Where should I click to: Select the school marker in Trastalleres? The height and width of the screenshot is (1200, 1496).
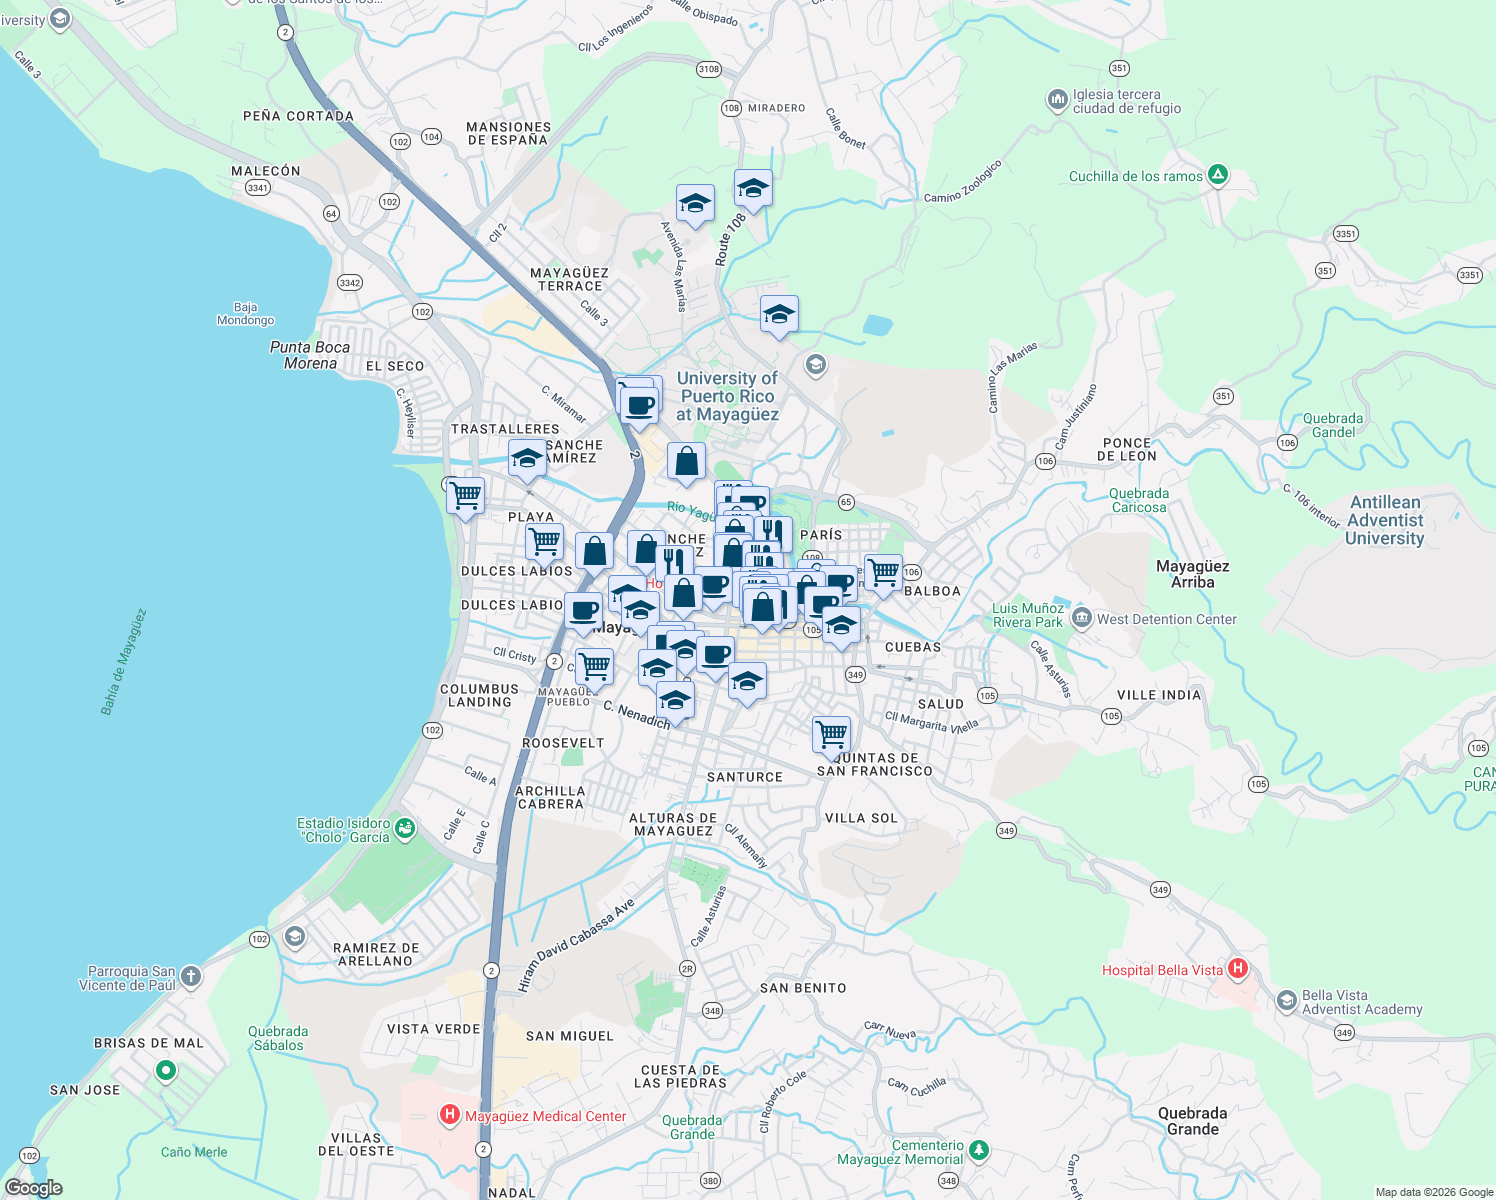pos(527,460)
